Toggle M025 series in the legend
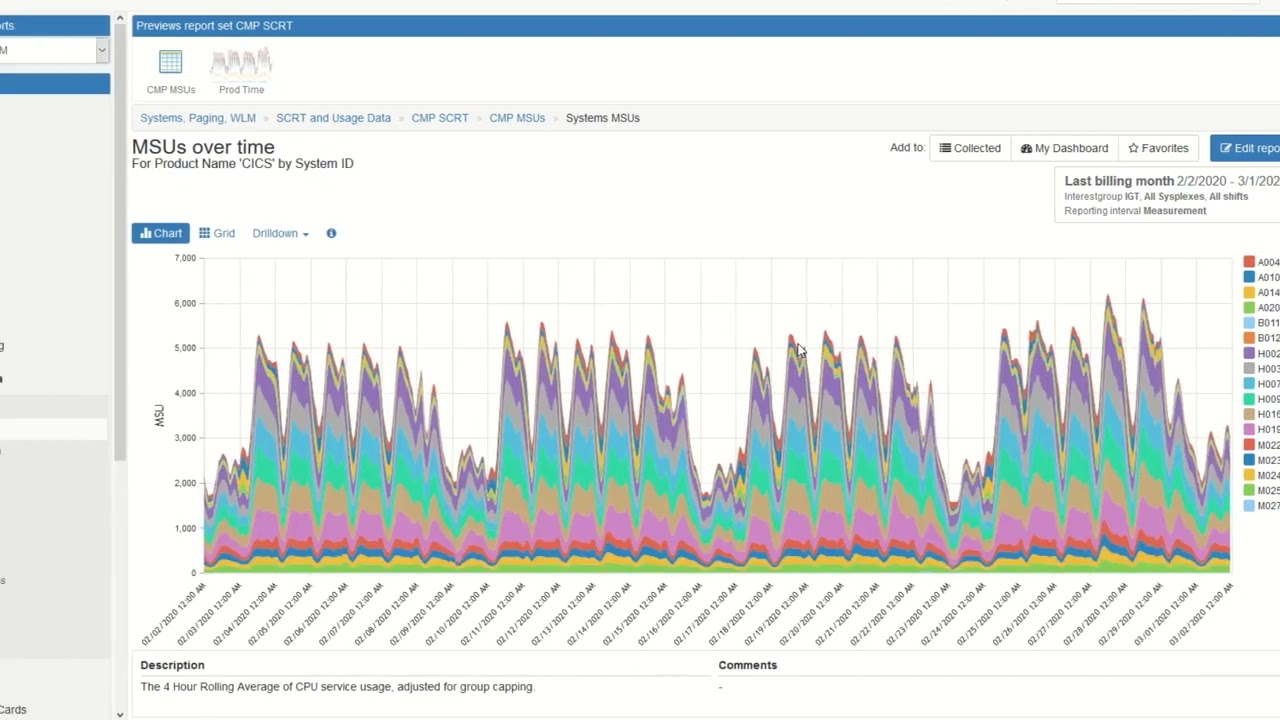Screen dimensions: 1280x720 tap(1261, 491)
